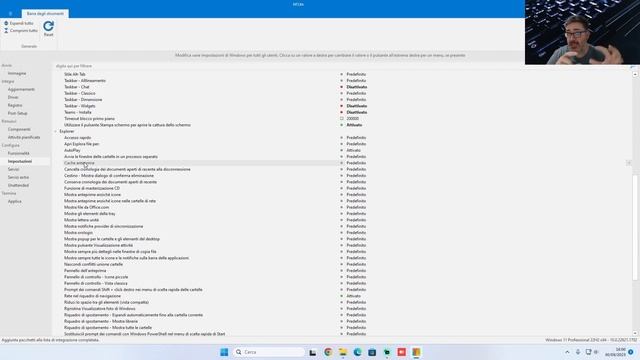This screenshot has width=640, height=360.
Task: Show hidden system tray icons
Action: coord(567,352)
